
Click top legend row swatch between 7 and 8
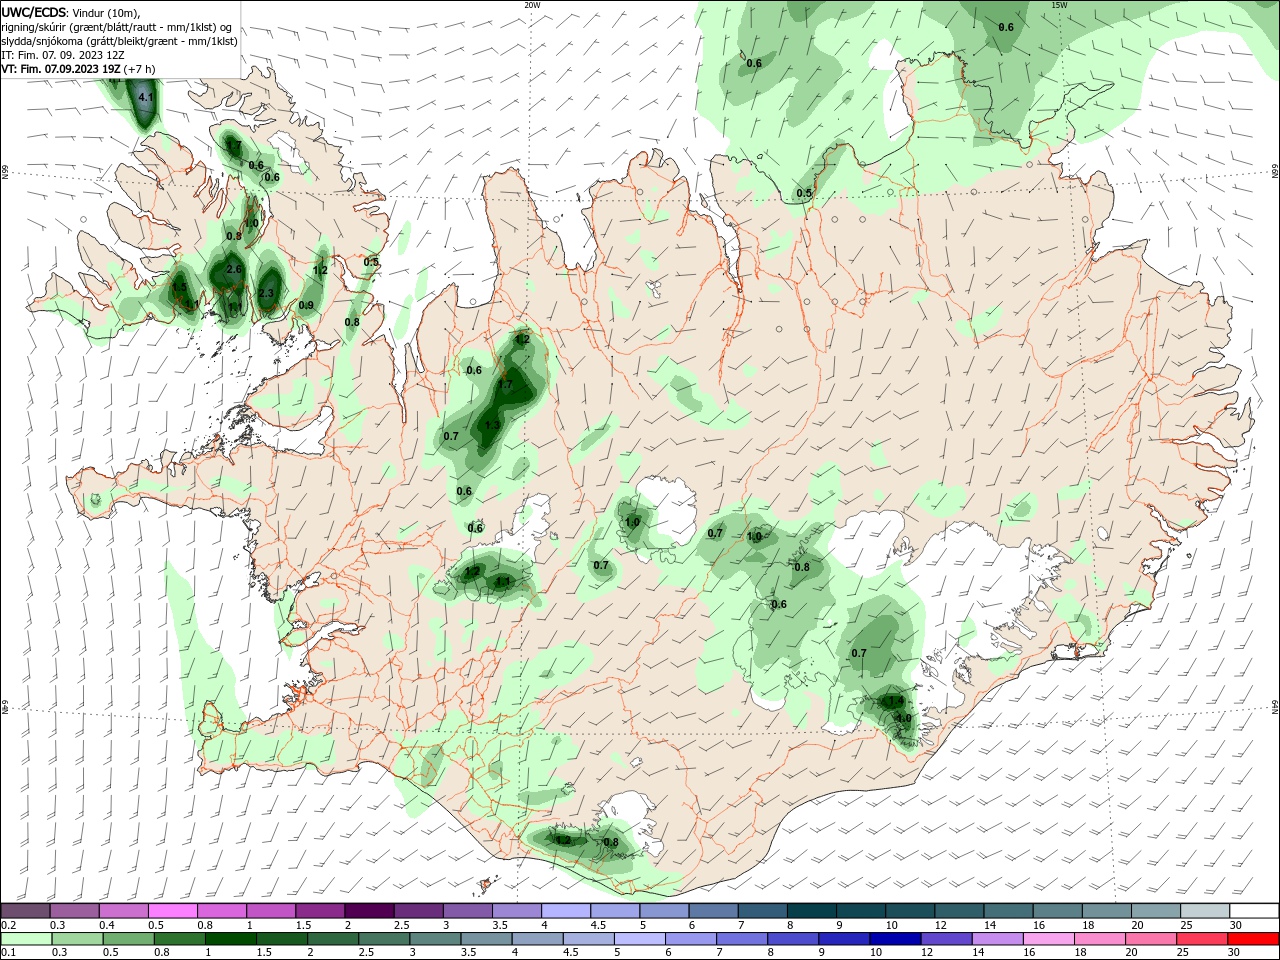pyautogui.click(x=763, y=910)
